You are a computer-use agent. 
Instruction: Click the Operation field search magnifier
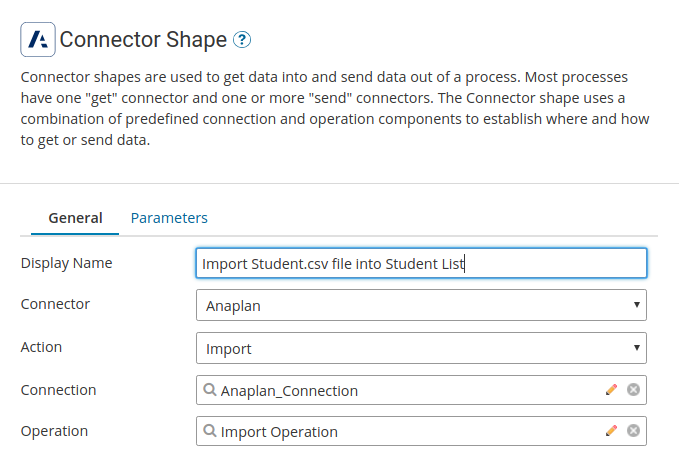coord(210,431)
